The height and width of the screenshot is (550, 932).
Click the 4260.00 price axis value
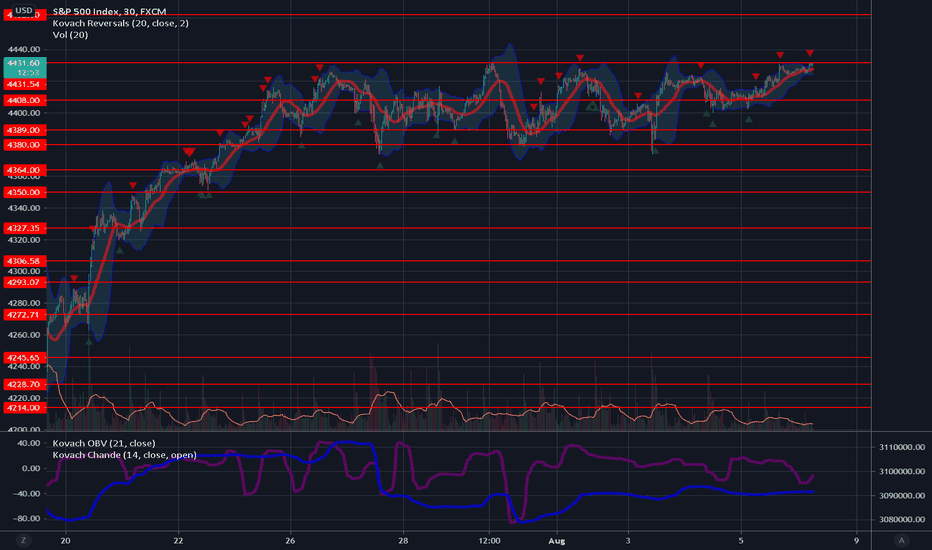point(24,335)
